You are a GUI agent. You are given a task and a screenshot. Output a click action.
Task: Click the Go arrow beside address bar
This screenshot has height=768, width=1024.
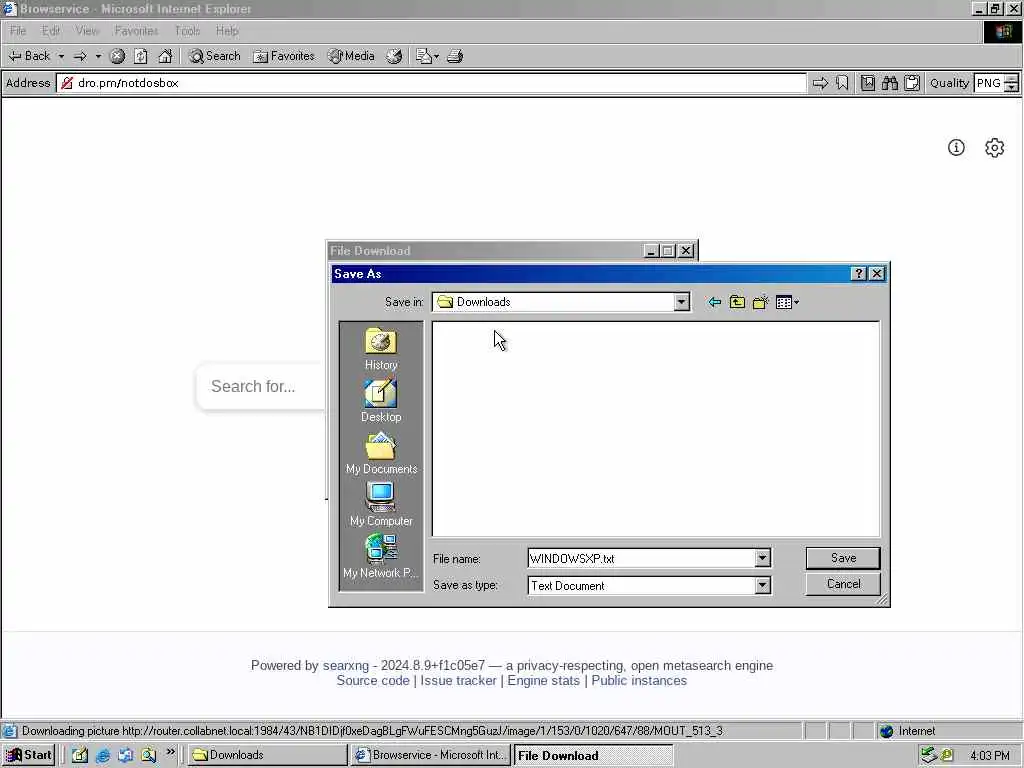(x=820, y=83)
